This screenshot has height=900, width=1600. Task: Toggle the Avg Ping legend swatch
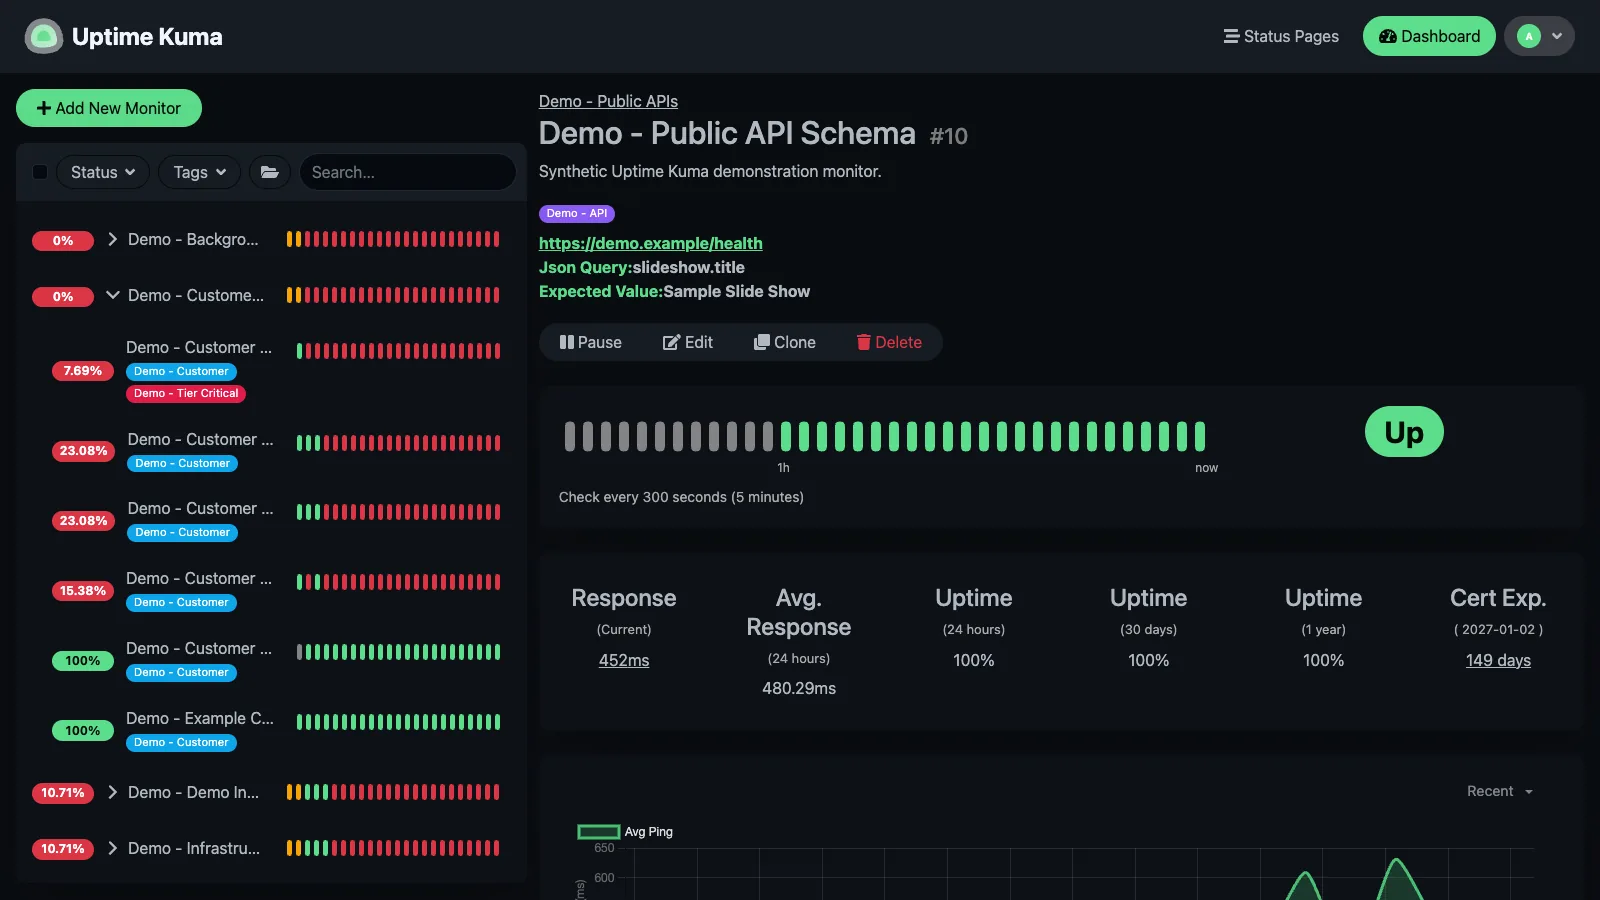coord(599,832)
